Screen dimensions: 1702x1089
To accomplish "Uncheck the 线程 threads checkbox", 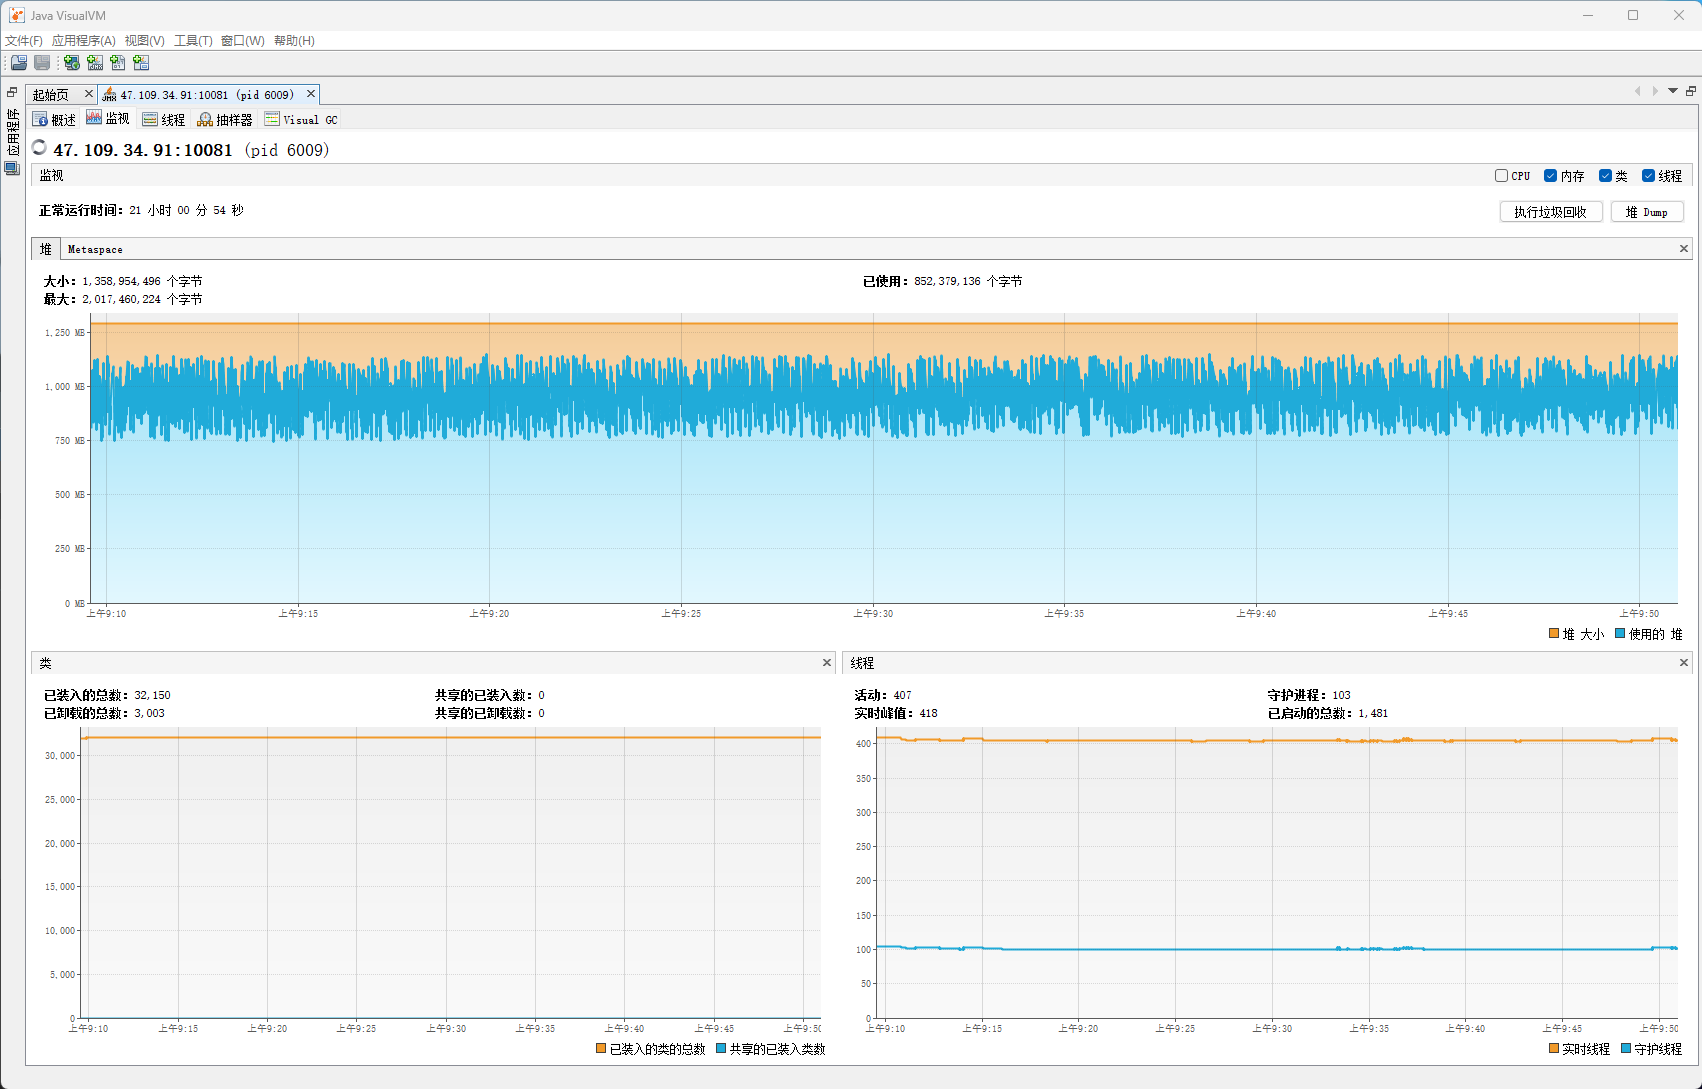I will point(1648,176).
